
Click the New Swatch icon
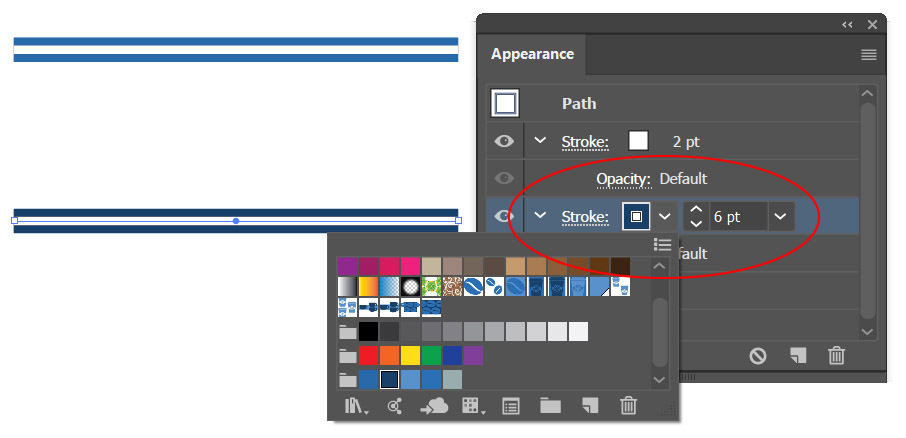[x=590, y=405]
